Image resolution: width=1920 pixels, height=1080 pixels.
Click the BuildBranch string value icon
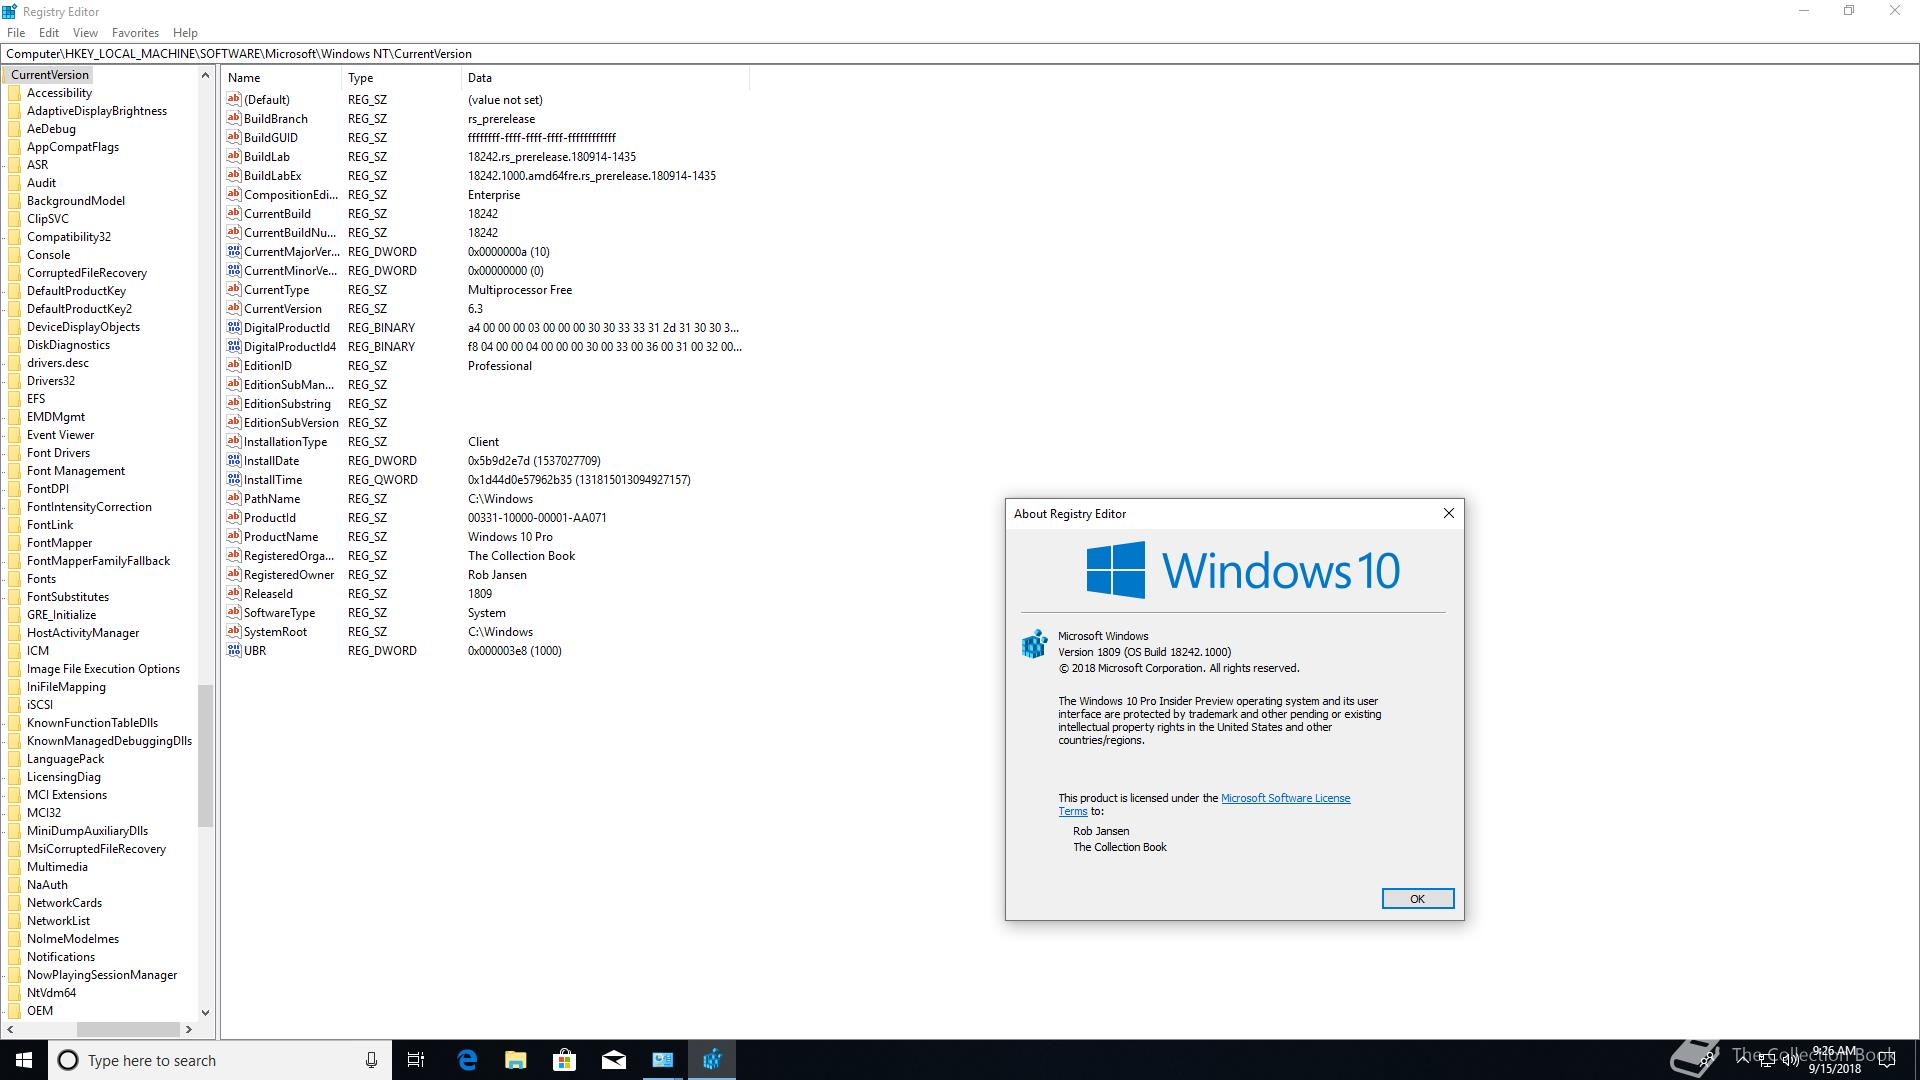pos(234,118)
